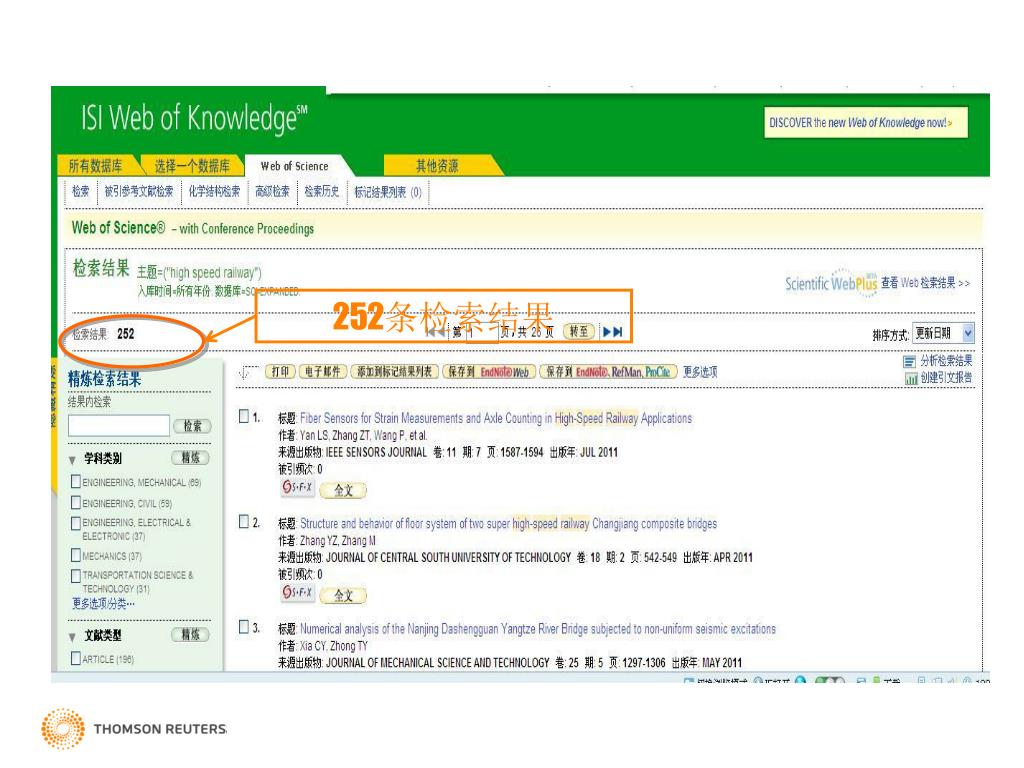
Task: Click the 'Web of Science® – with Conference Proceedings' heading
Action: [193, 228]
